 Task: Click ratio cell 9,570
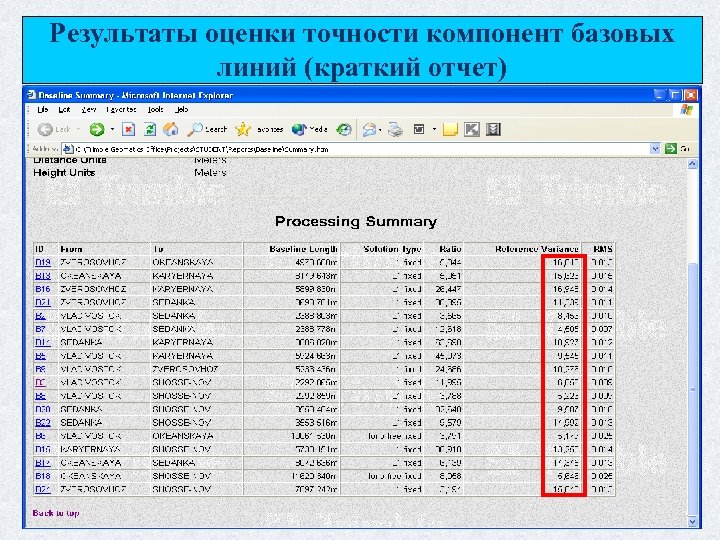click(450, 422)
